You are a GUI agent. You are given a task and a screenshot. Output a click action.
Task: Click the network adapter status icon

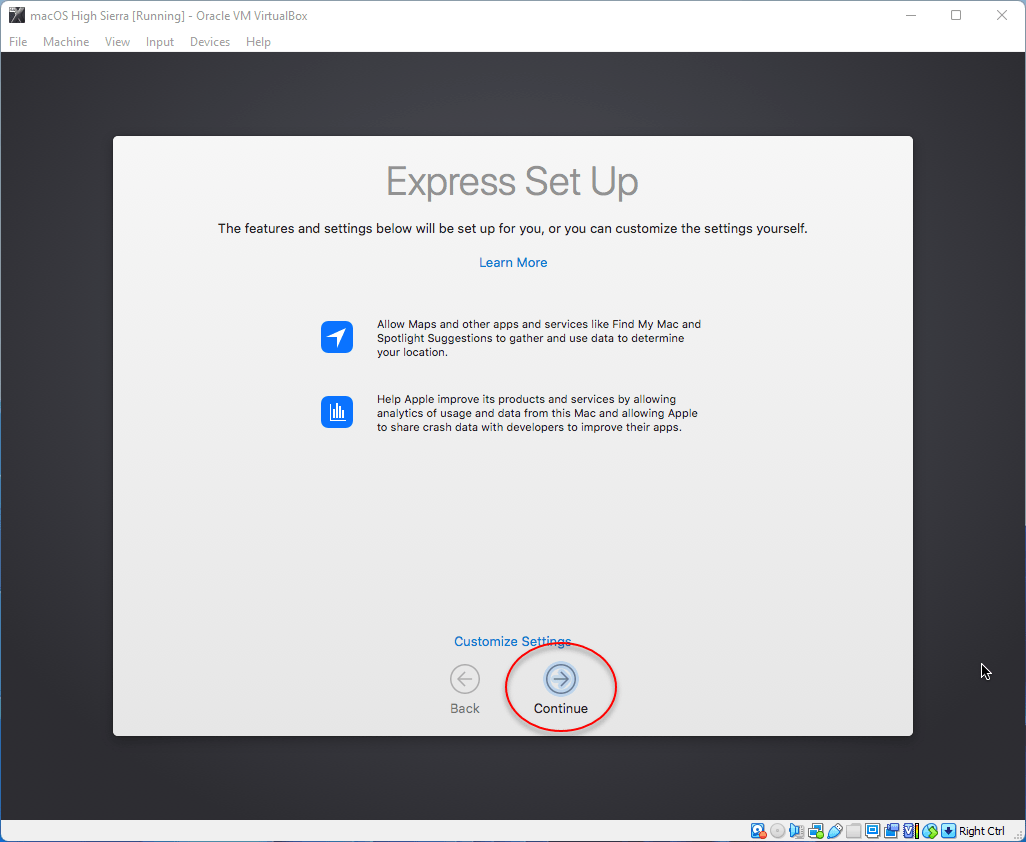point(815,831)
